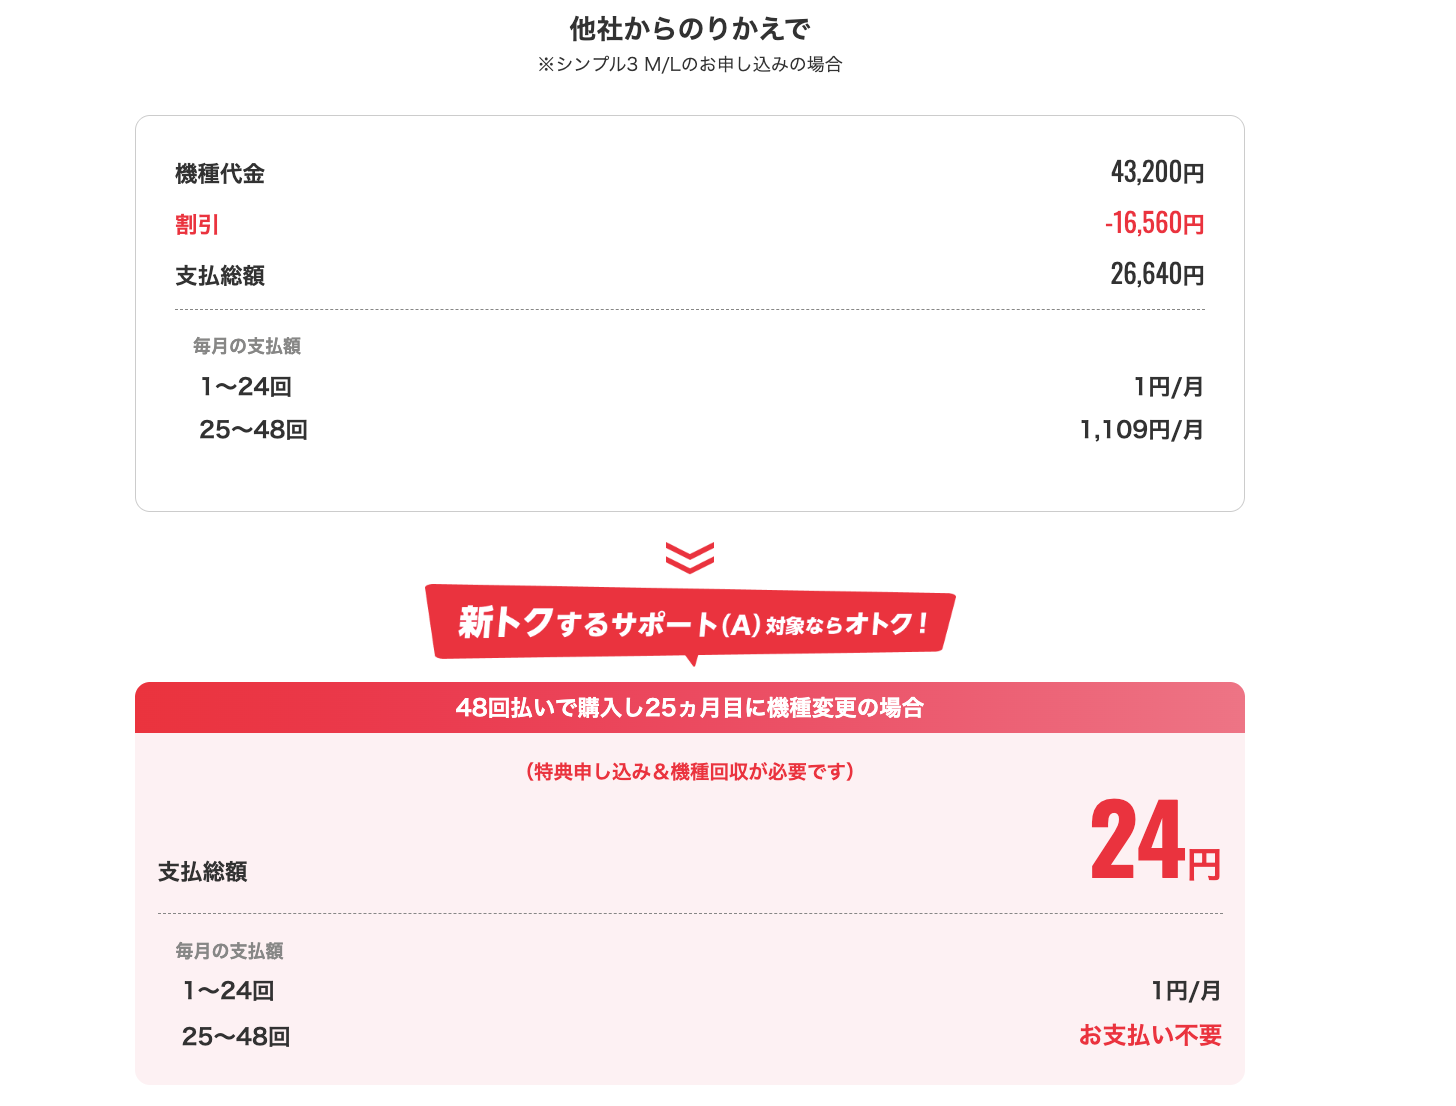Click the -16,560円 discount amount
This screenshot has width=1456, height=1106.
pos(1154,223)
